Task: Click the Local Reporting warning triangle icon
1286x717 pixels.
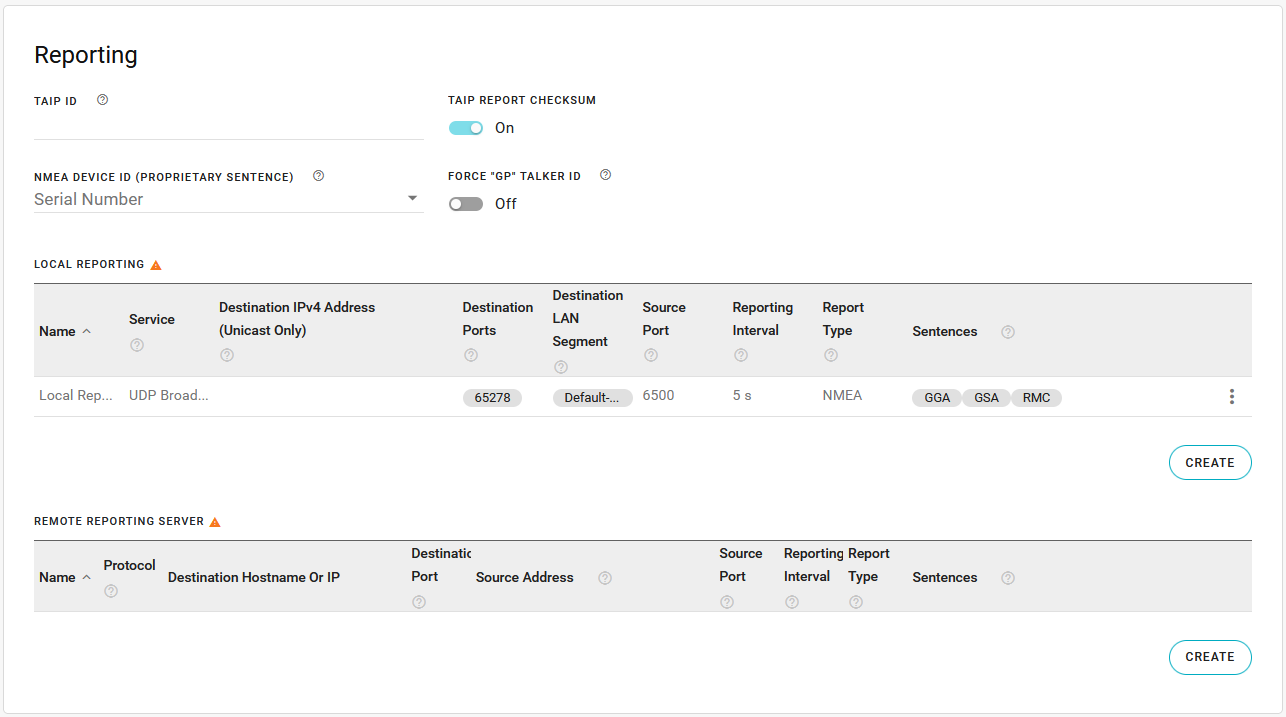Action: [155, 265]
